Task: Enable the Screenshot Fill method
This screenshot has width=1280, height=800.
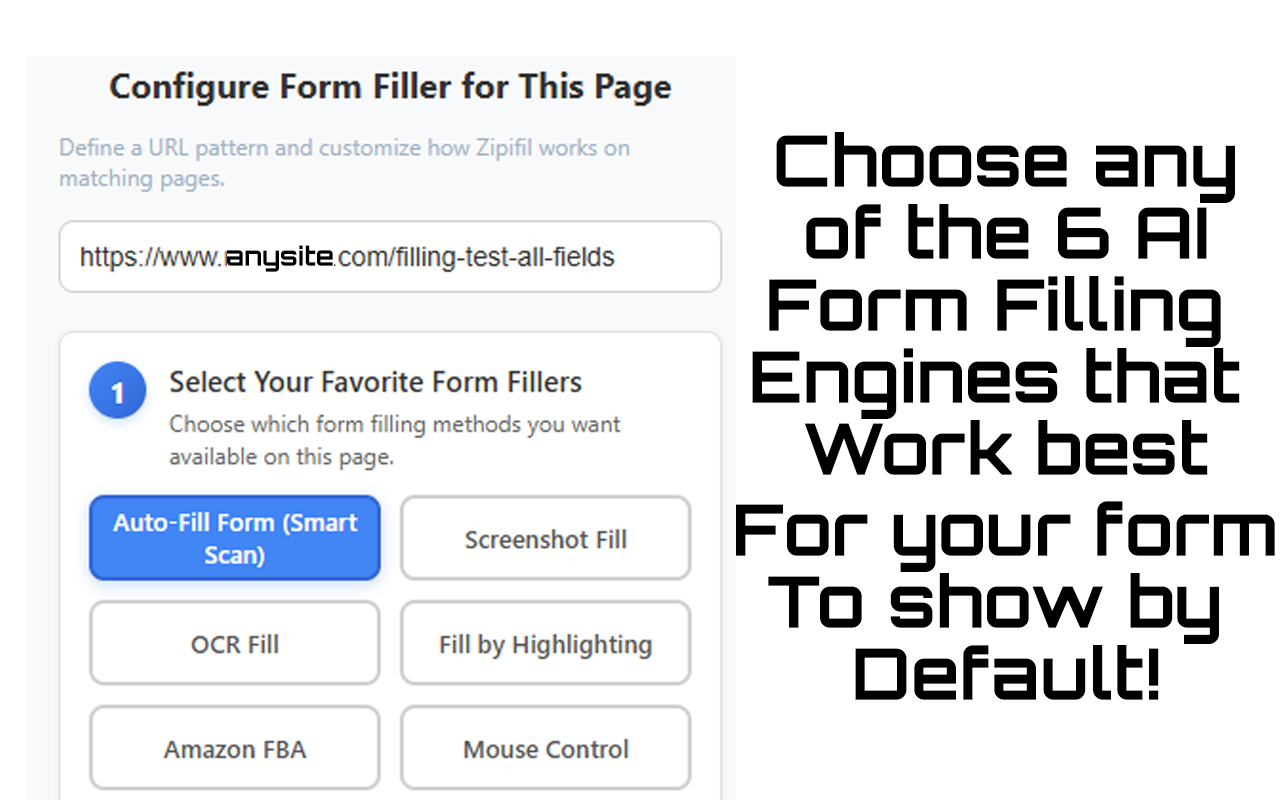Action: point(545,539)
